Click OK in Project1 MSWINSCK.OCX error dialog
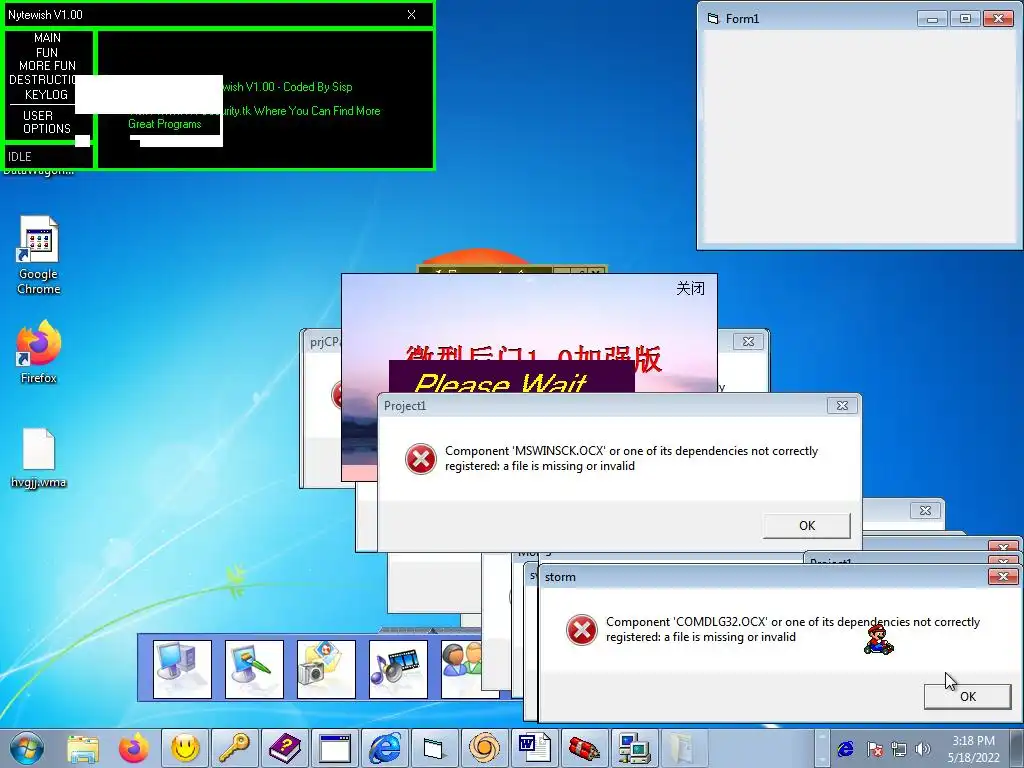The image size is (1024, 768). click(807, 526)
